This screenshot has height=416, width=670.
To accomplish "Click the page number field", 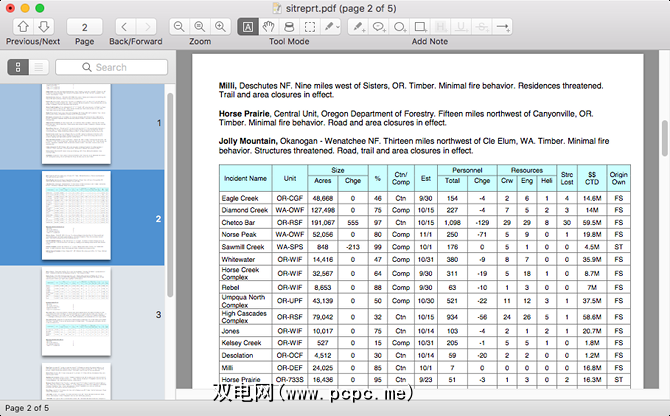I will [x=84, y=26].
